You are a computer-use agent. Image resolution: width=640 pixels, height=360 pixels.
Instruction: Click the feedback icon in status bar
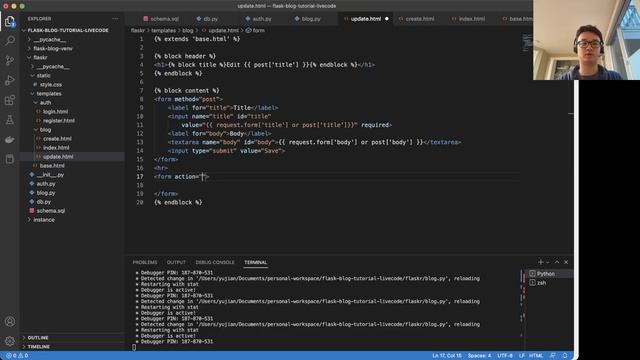553,356
